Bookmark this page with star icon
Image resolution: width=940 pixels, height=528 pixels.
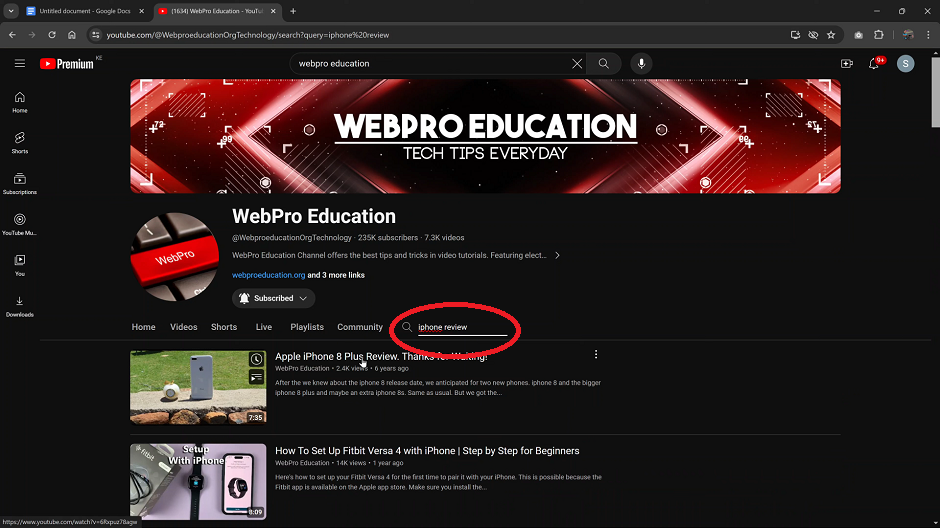pyautogui.click(x=831, y=35)
